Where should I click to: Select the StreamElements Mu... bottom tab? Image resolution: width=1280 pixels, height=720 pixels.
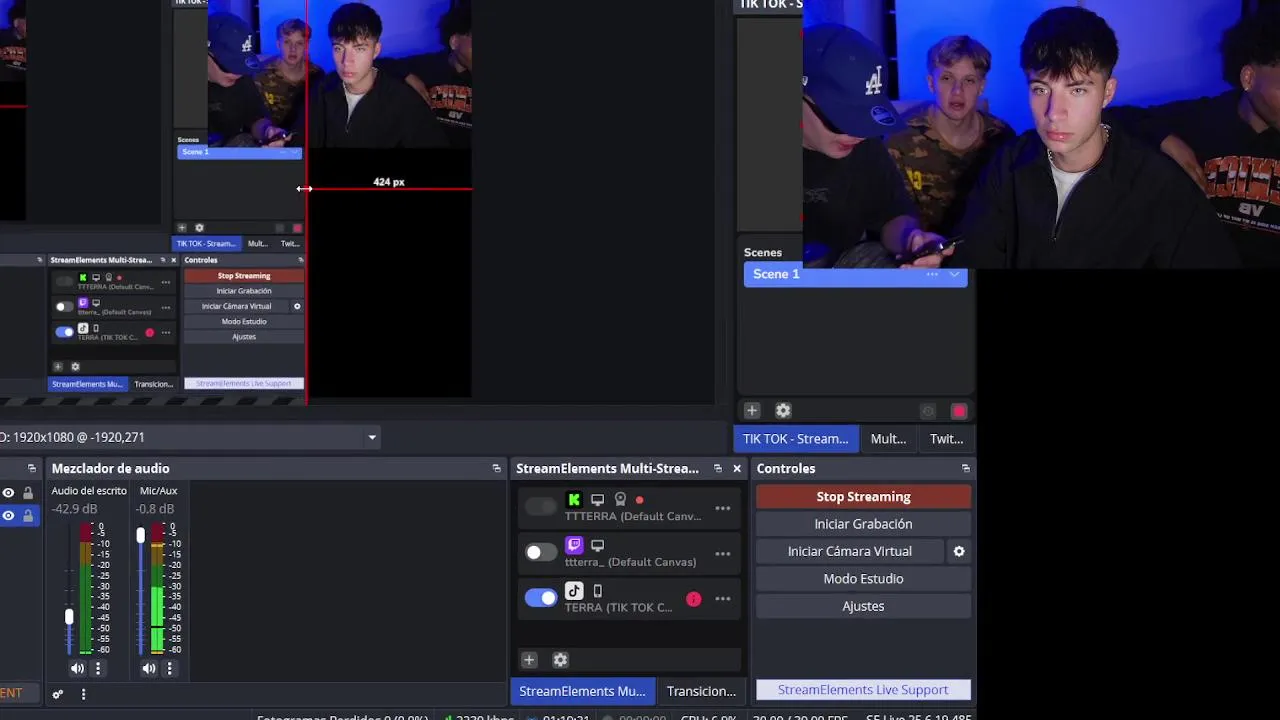click(582, 691)
